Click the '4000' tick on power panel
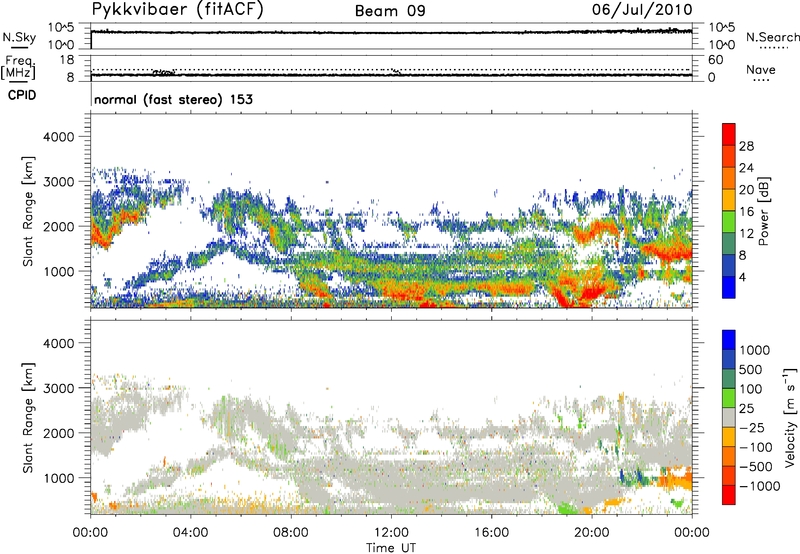This screenshot has height=554, width=800. click(x=58, y=137)
